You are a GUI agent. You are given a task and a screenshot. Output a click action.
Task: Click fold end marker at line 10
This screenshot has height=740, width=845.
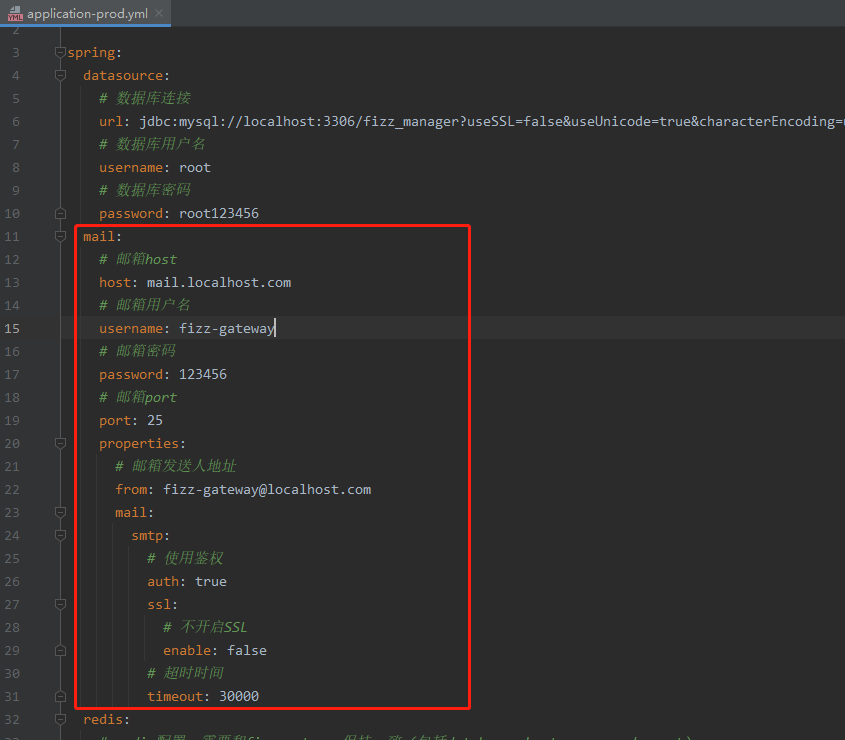click(60, 213)
